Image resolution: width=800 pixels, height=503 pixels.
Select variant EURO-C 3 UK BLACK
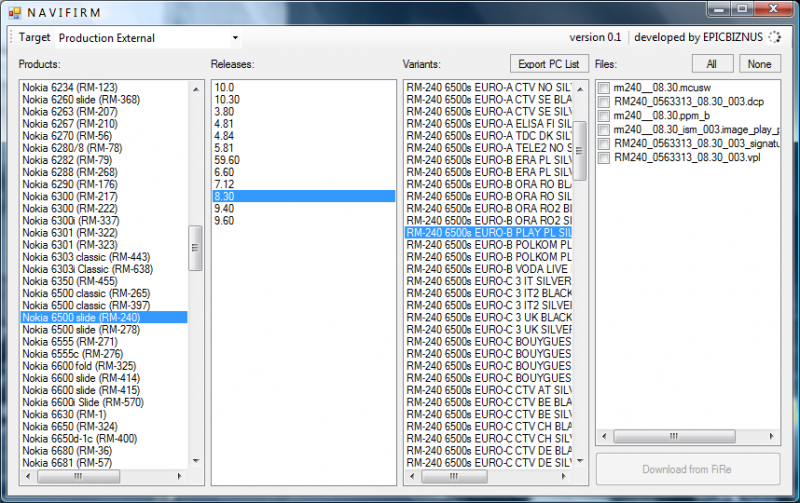click(488, 317)
